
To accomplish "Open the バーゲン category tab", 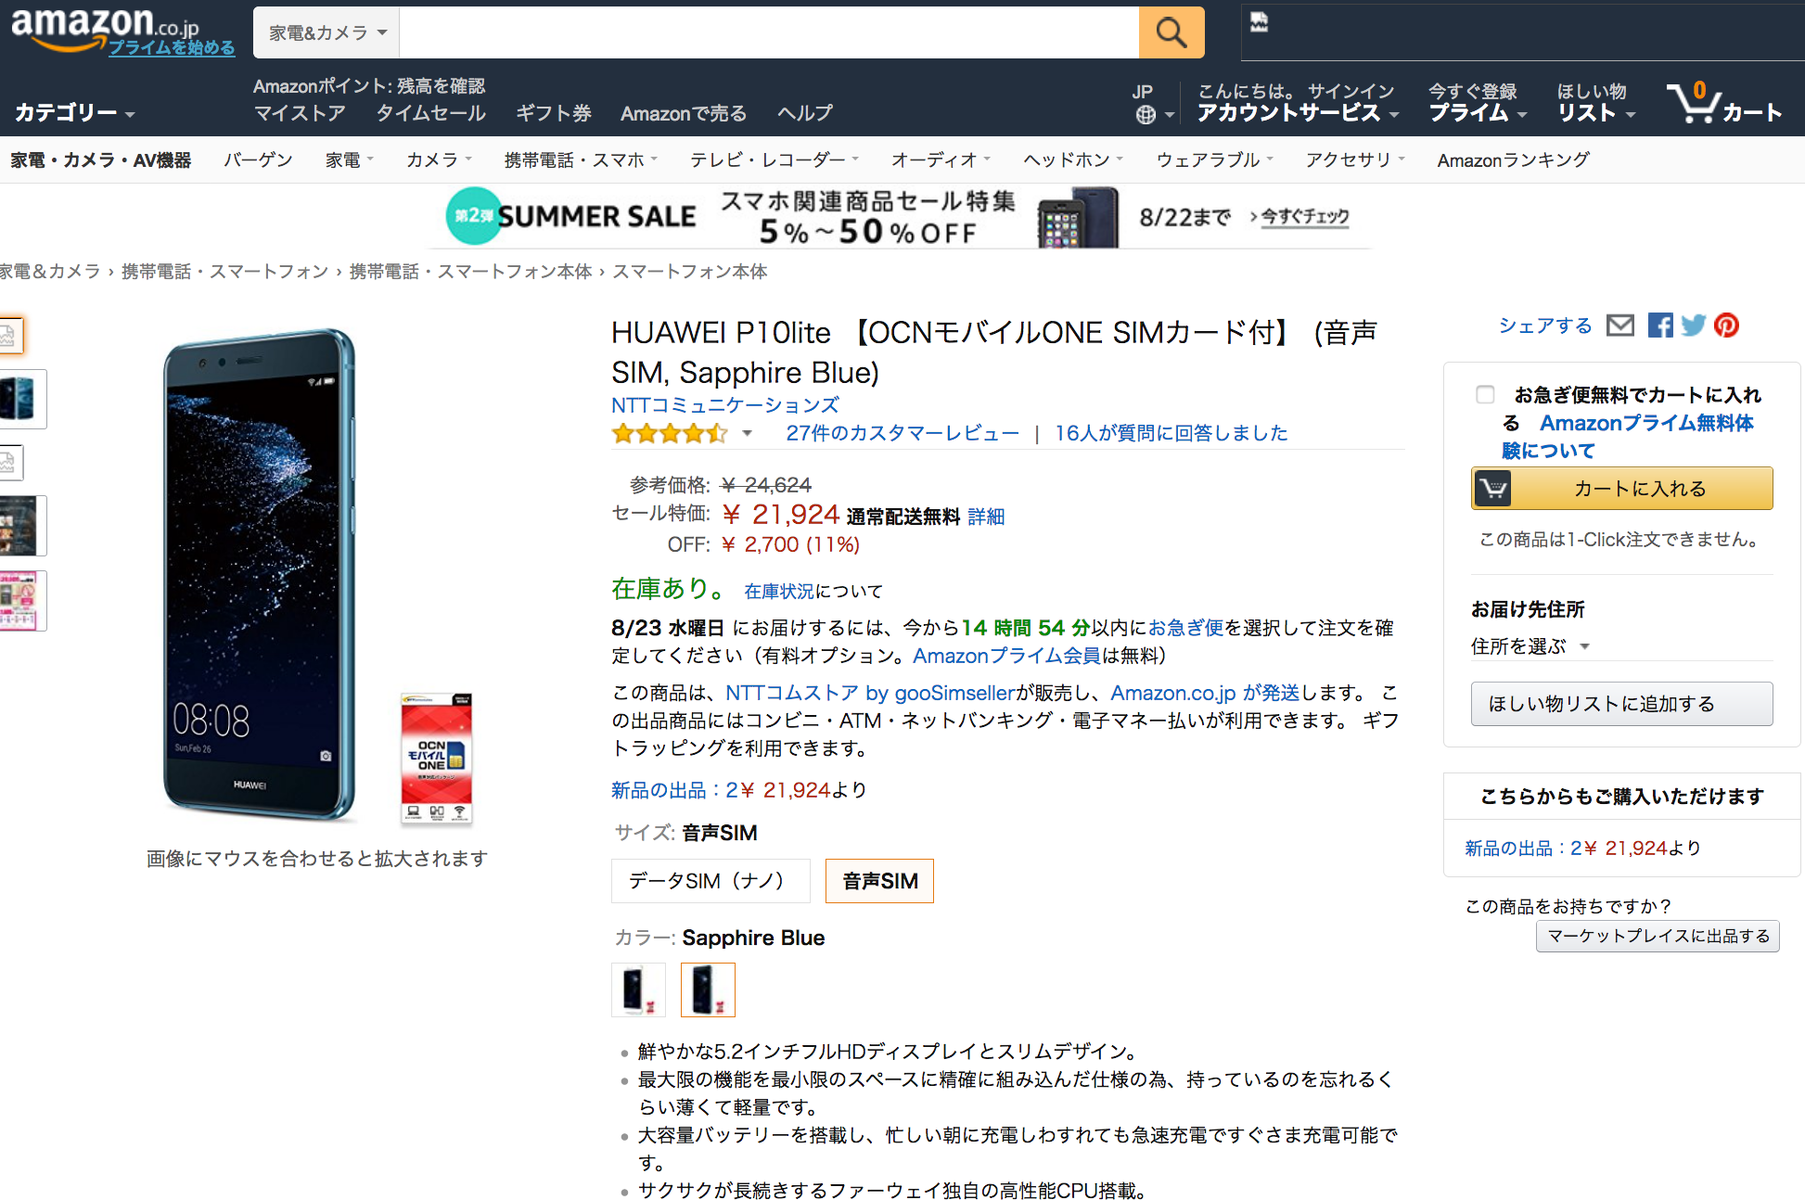I will click(x=258, y=160).
